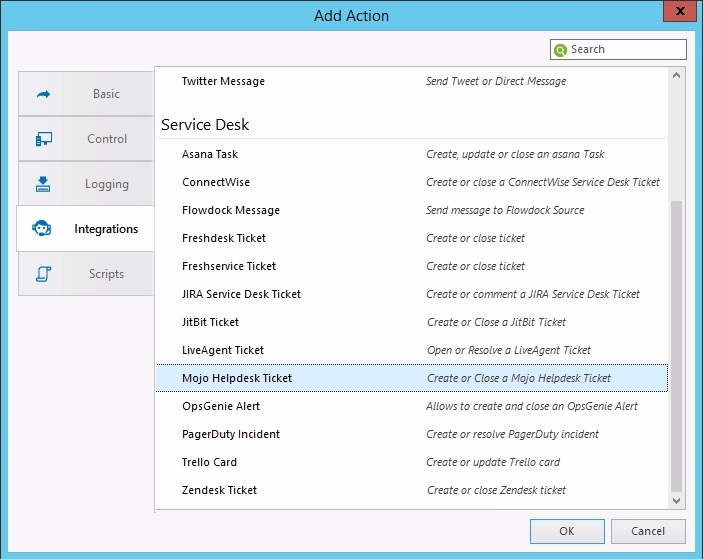Select the JitBit Ticket action
Image resolution: width=703 pixels, height=559 pixels.
pos(412,322)
